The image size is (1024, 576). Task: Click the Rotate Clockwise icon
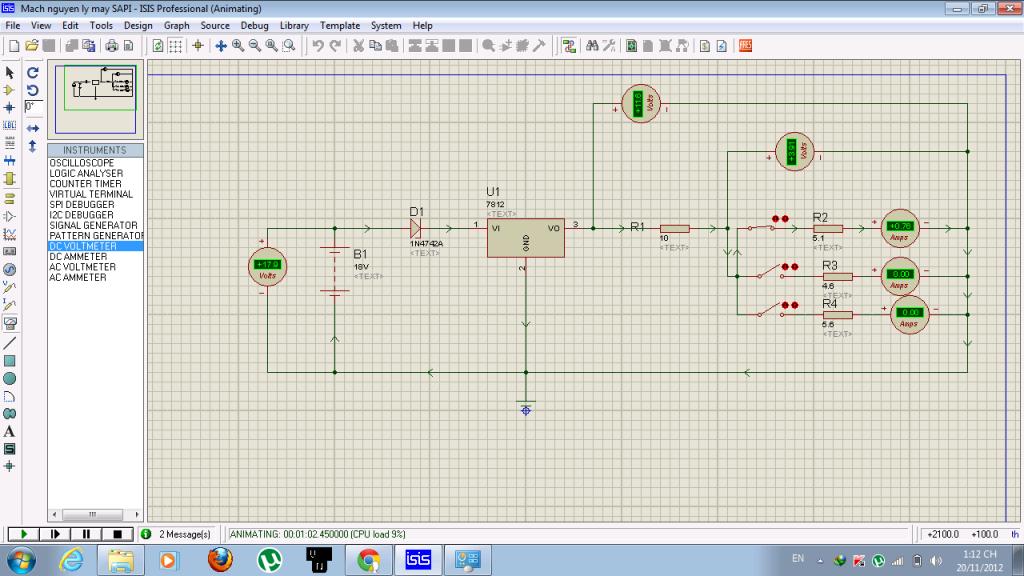[x=32, y=73]
